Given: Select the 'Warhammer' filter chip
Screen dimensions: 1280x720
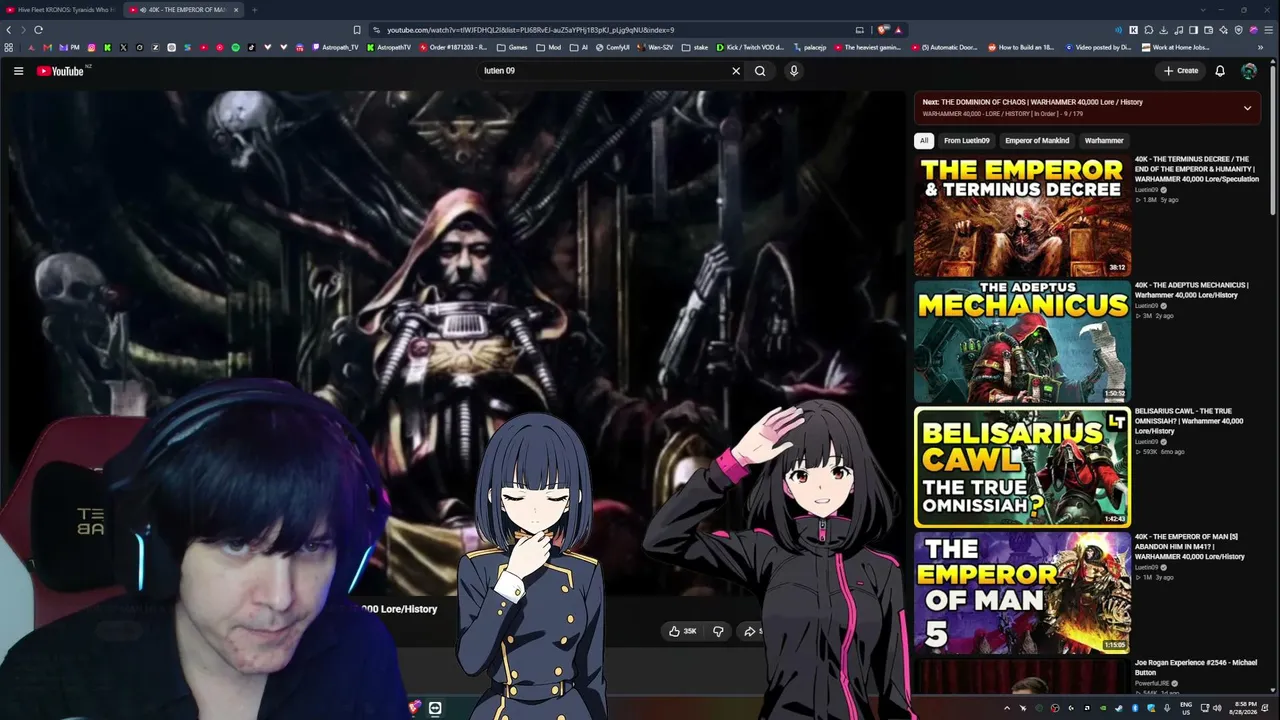Looking at the screenshot, I should pos(1104,141).
